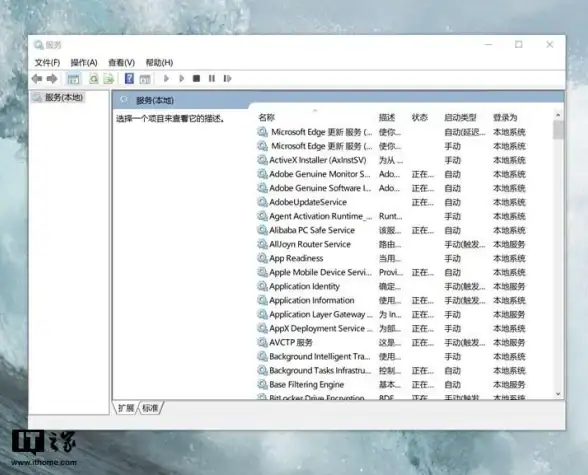
Task: Sort by the 状态 column header
Action: [x=420, y=118]
